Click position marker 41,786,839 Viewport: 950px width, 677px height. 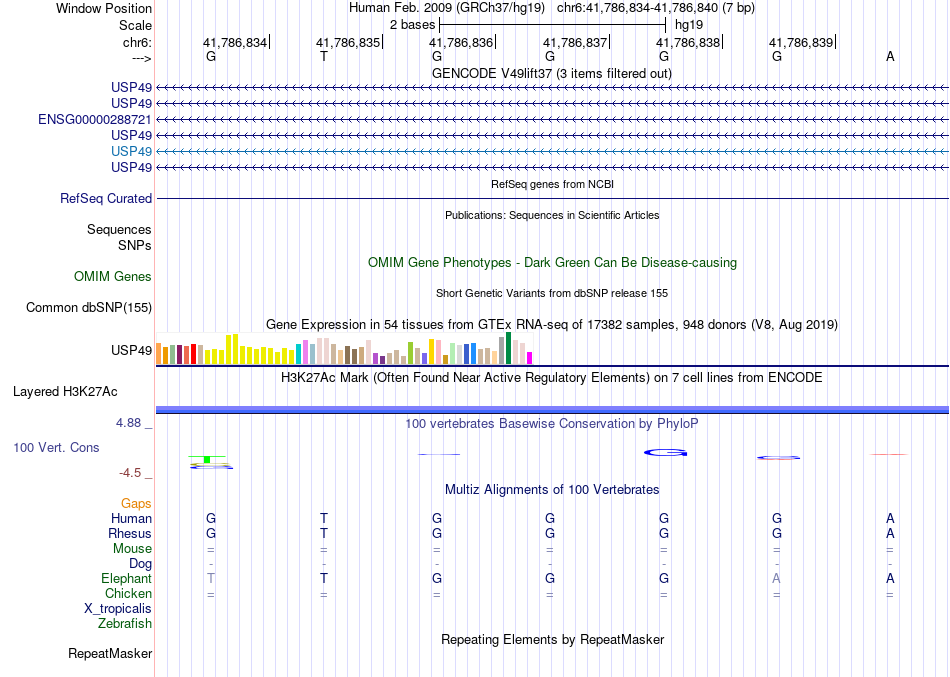click(802, 42)
